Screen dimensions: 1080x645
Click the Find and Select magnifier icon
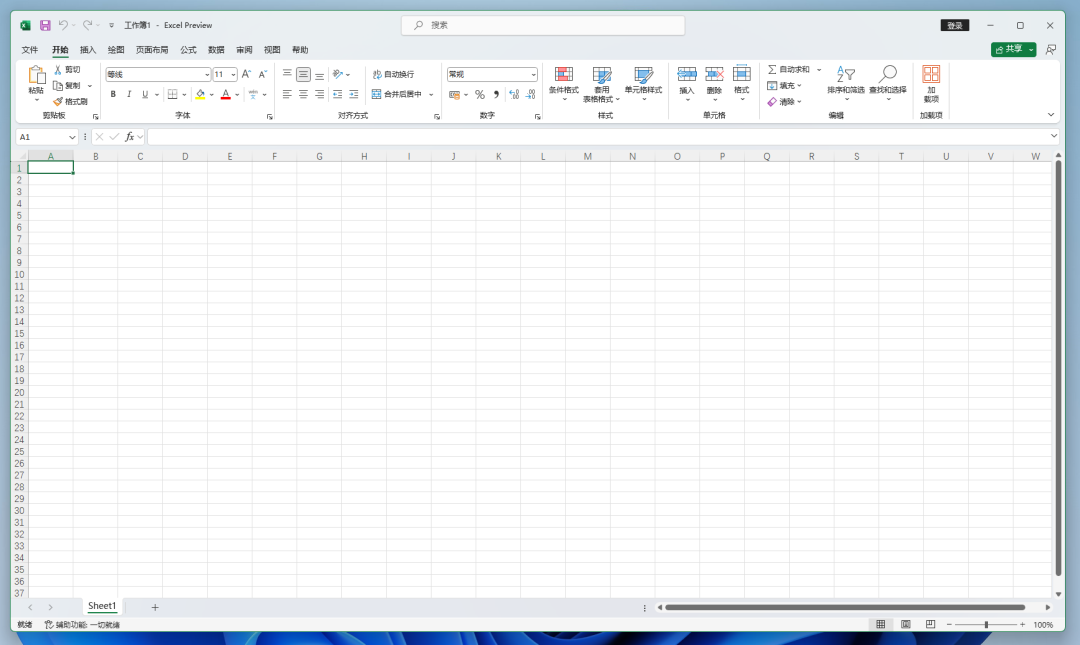888,74
